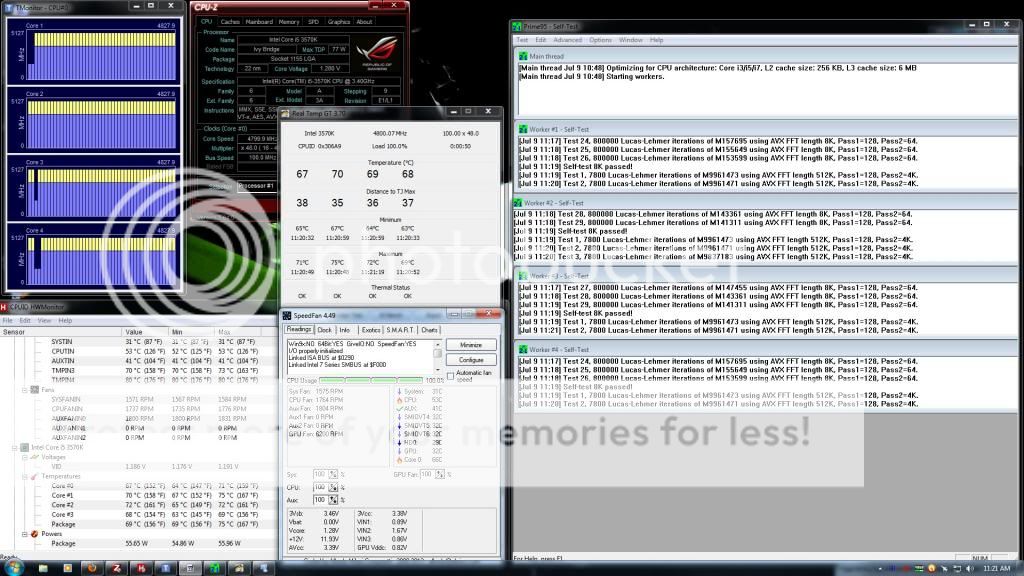Click the Worker #2 Self-Test window icon
The height and width of the screenshot is (576, 1024).
(518, 203)
